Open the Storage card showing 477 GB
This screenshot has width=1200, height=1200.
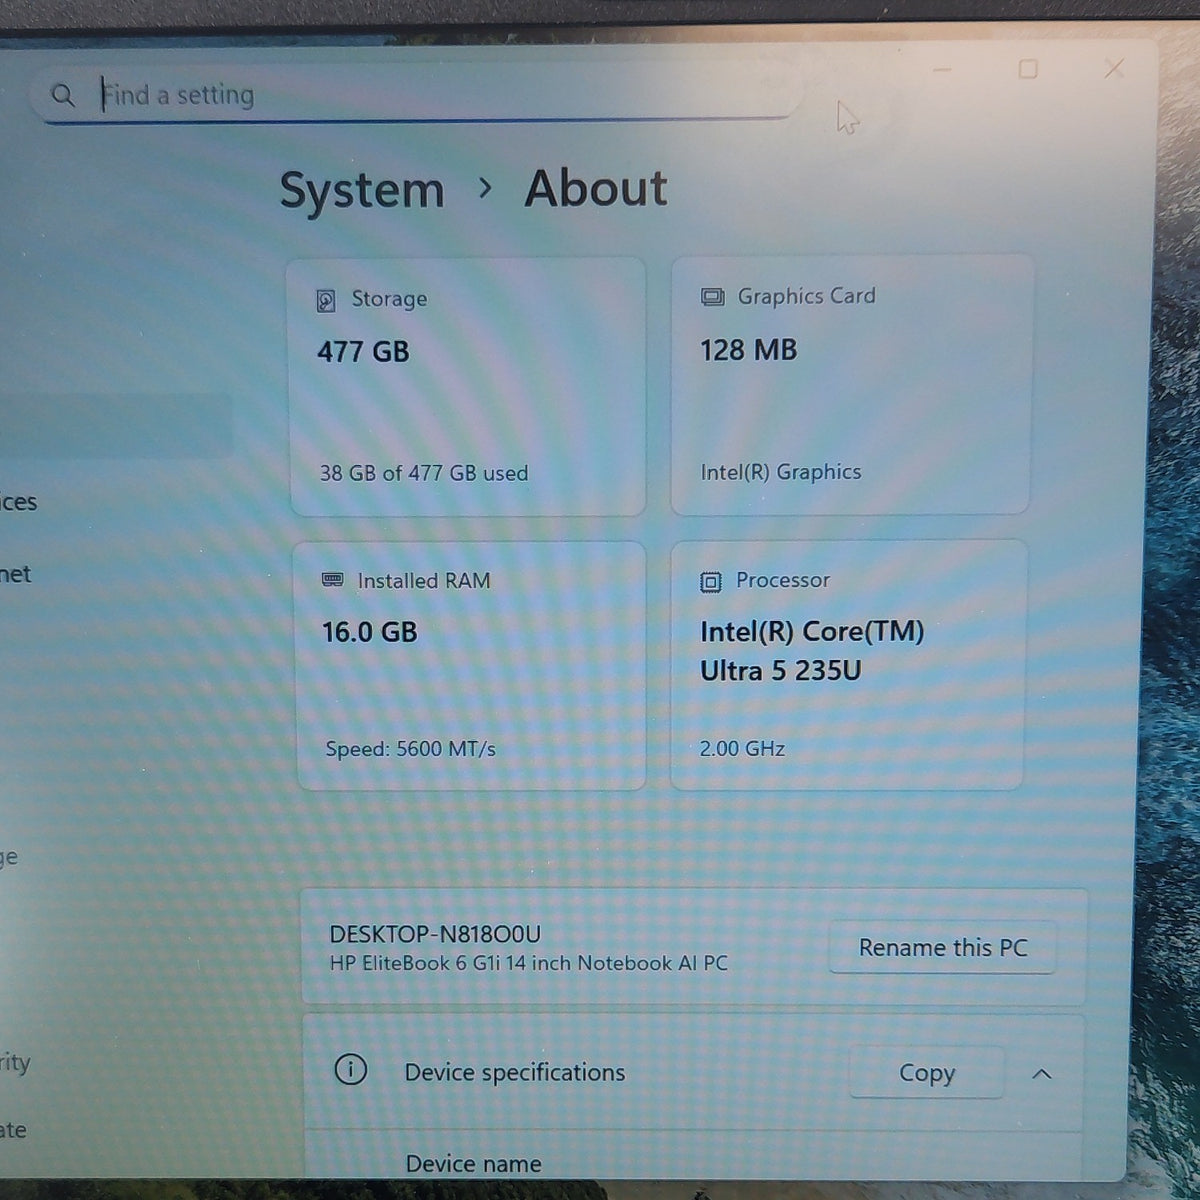pyautogui.click(x=467, y=387)
